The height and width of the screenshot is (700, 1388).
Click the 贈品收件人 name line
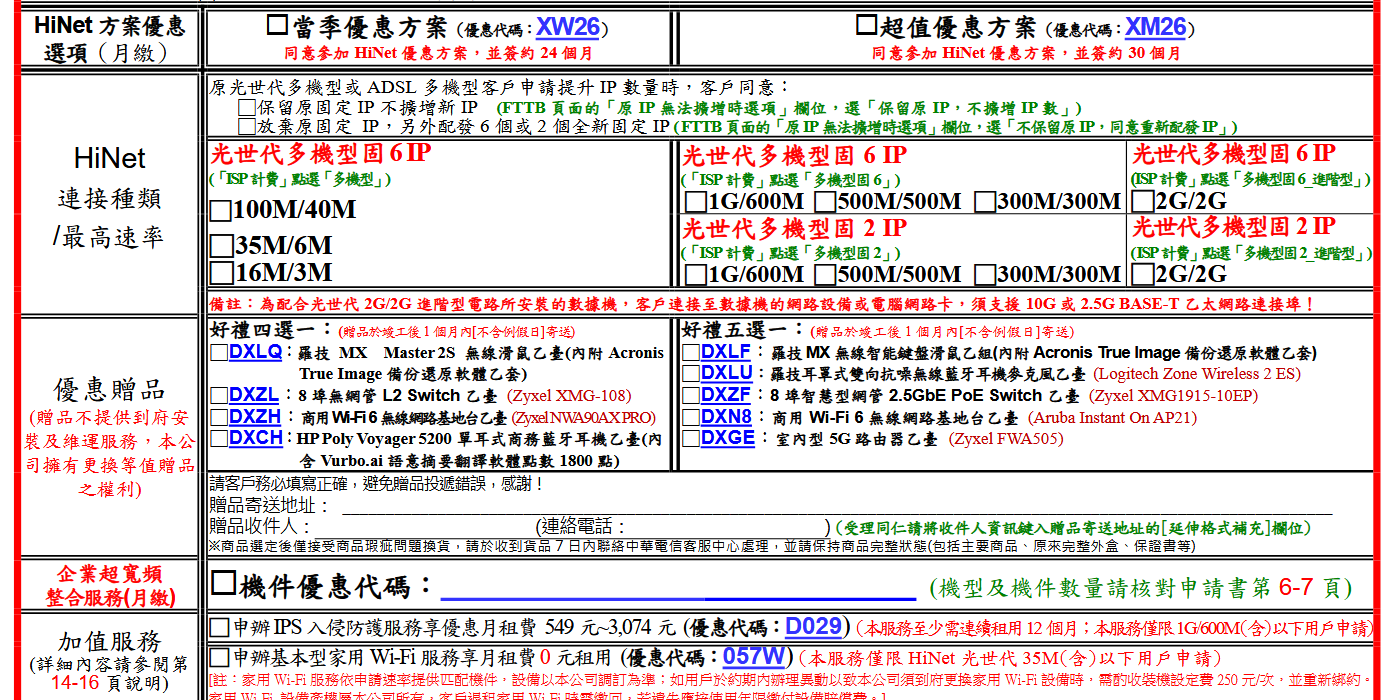coord(423,527)
